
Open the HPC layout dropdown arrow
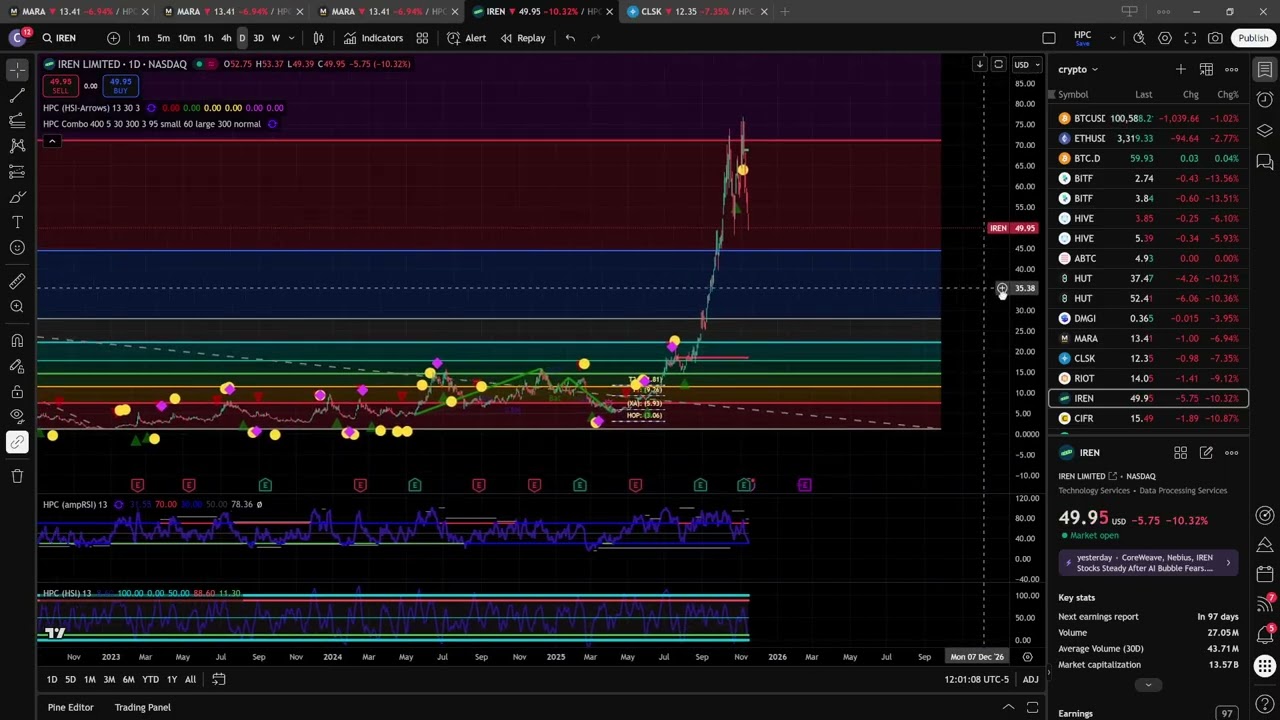[x=1112, y=38]
